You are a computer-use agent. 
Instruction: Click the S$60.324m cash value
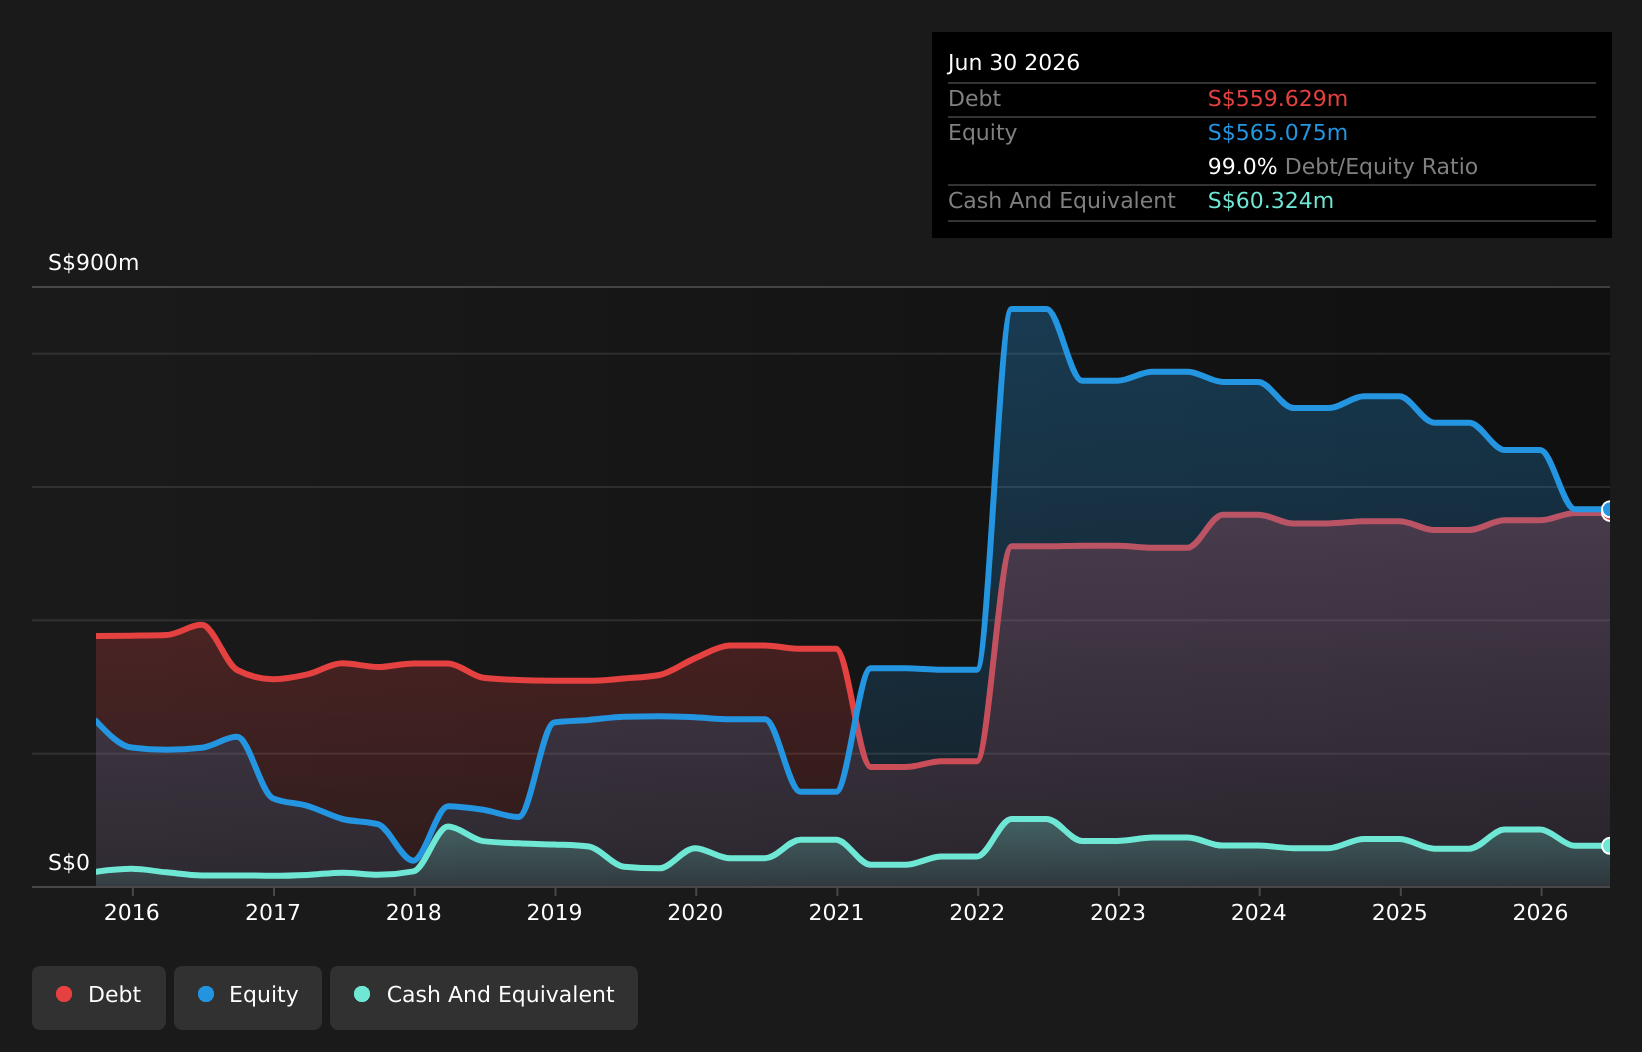pos(1271,201)
